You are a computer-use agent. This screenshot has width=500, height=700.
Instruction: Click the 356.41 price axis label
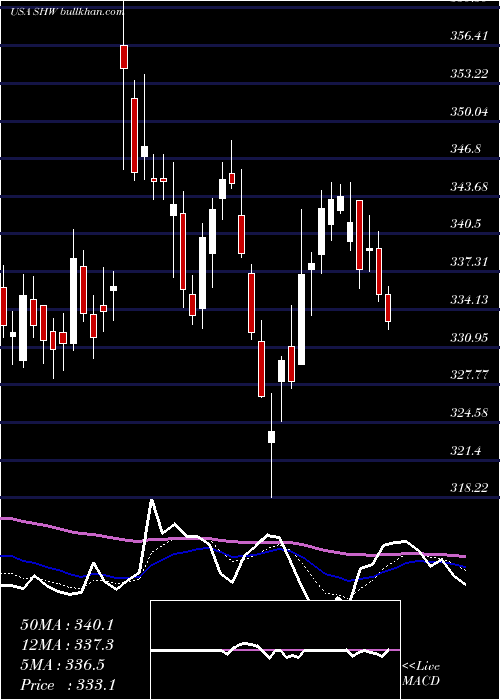(x=468, y=36)
